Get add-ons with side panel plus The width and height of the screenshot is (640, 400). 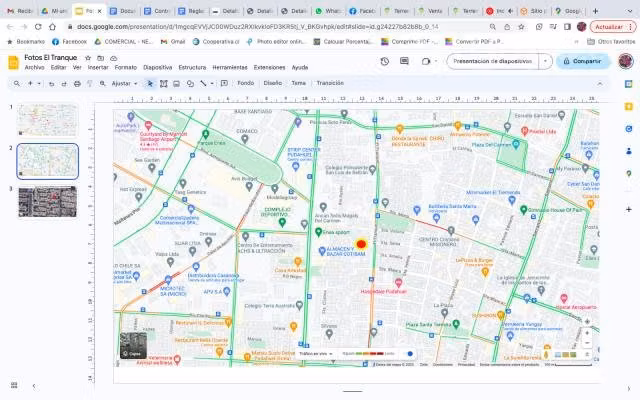(x=629, y=209)
